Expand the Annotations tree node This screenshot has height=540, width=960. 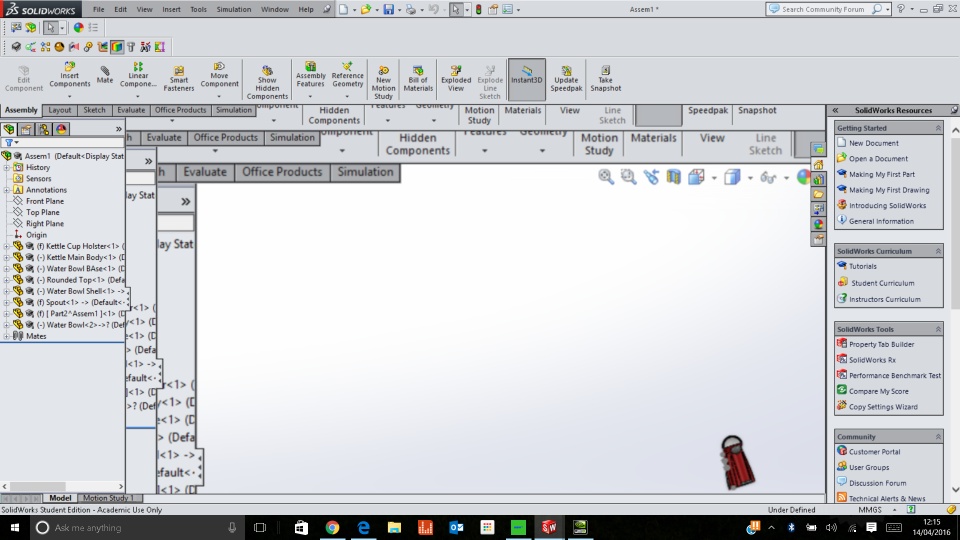(7, 190)
